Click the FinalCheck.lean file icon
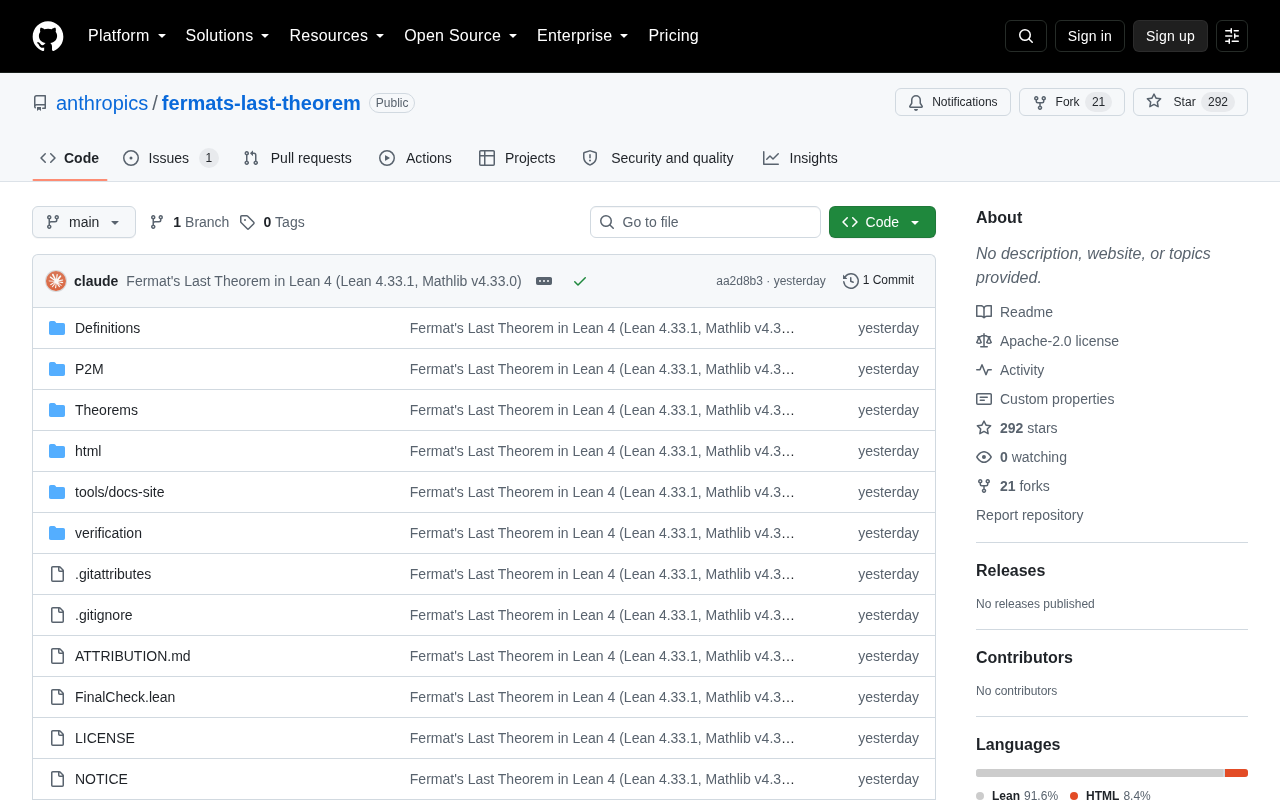Viewport: 1280px width, 800px height. point(57,697)
